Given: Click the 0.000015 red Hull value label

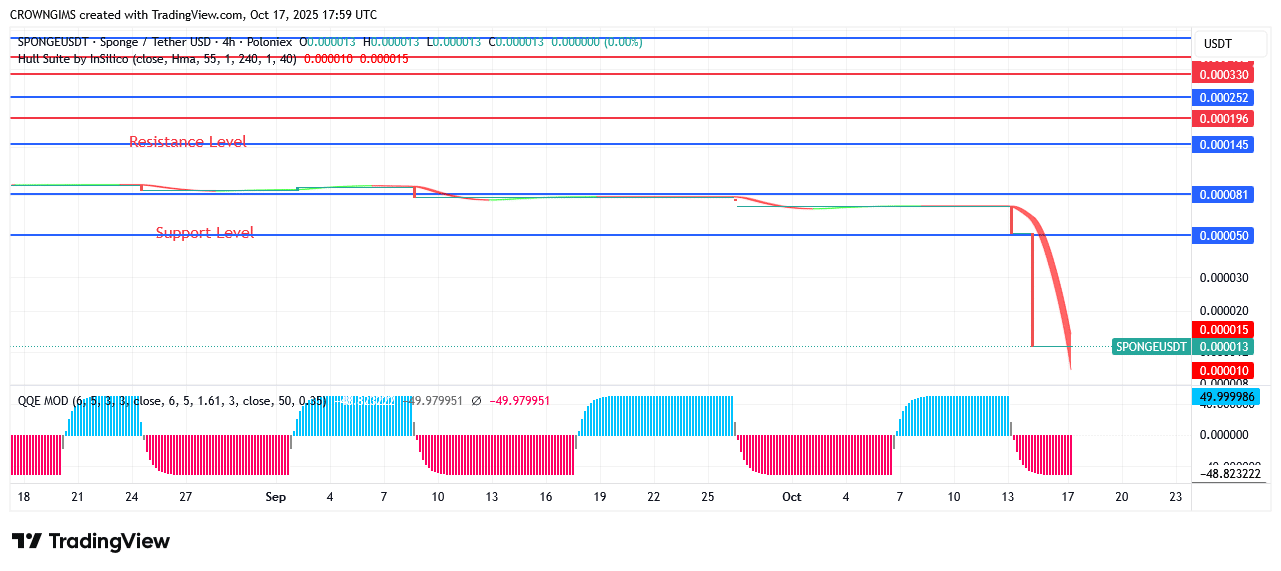Looking at the screenshot, I should pyautogui.click(x=1224, y=330).
